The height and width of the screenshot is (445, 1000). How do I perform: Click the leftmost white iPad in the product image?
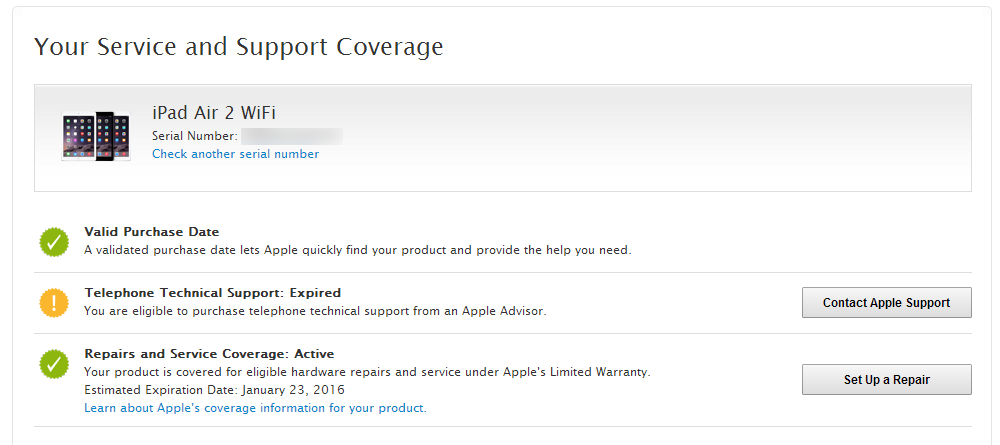coord(77,136)
